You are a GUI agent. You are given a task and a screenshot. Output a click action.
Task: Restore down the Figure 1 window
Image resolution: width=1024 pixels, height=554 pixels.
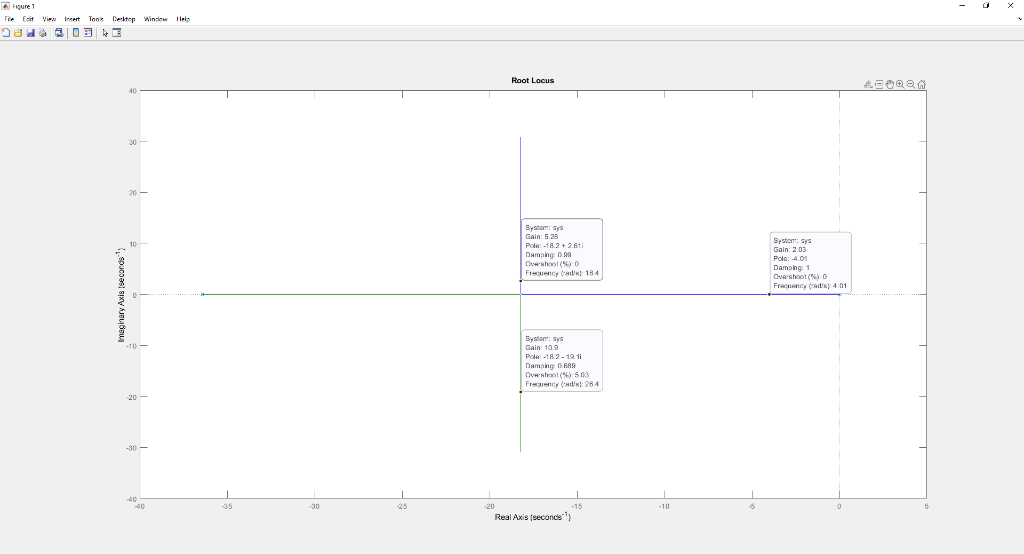[986, 6]
